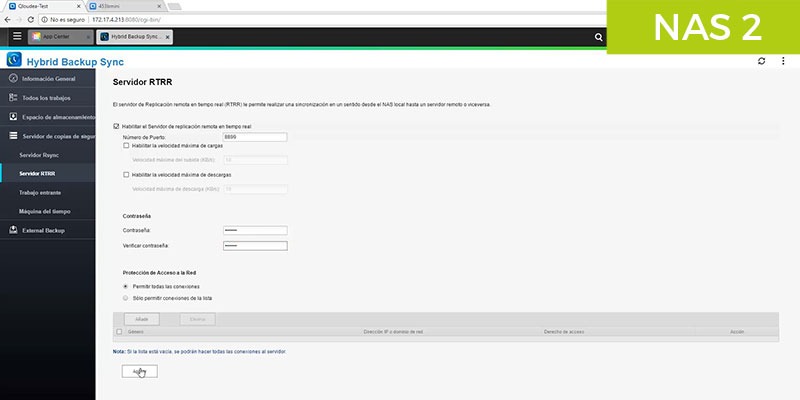Click the Servidor de copias de seguridad icon
The image size is (800, 400).
pyautogui.click(x=13, y=136)
